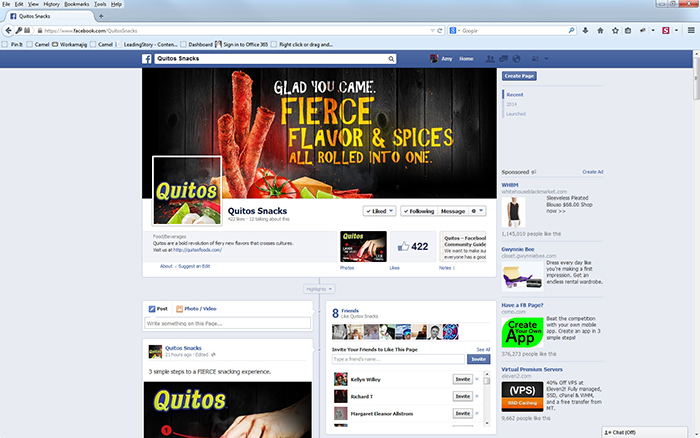Open Facebook privacy shortcuts lock icon
This screenshot has height=438, width=700.
[x=534, y=58]
